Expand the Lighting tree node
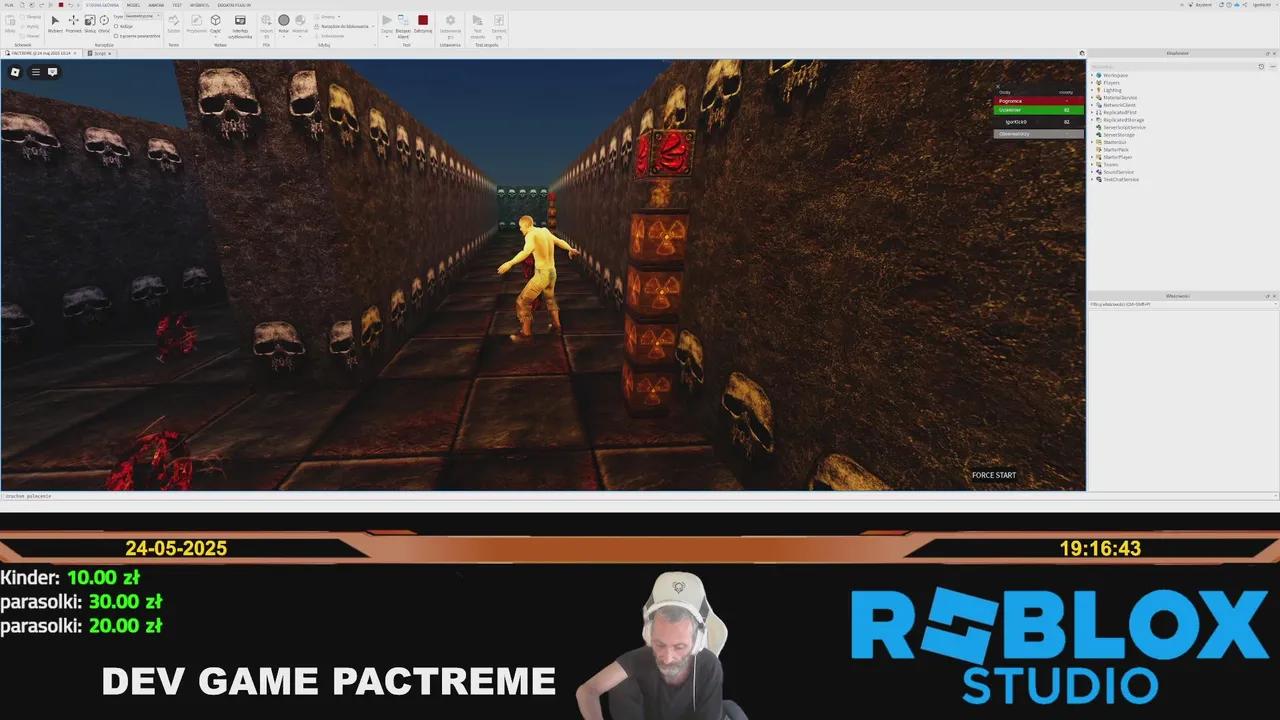Screen dimensions: 1280x720 [1092, 90]
